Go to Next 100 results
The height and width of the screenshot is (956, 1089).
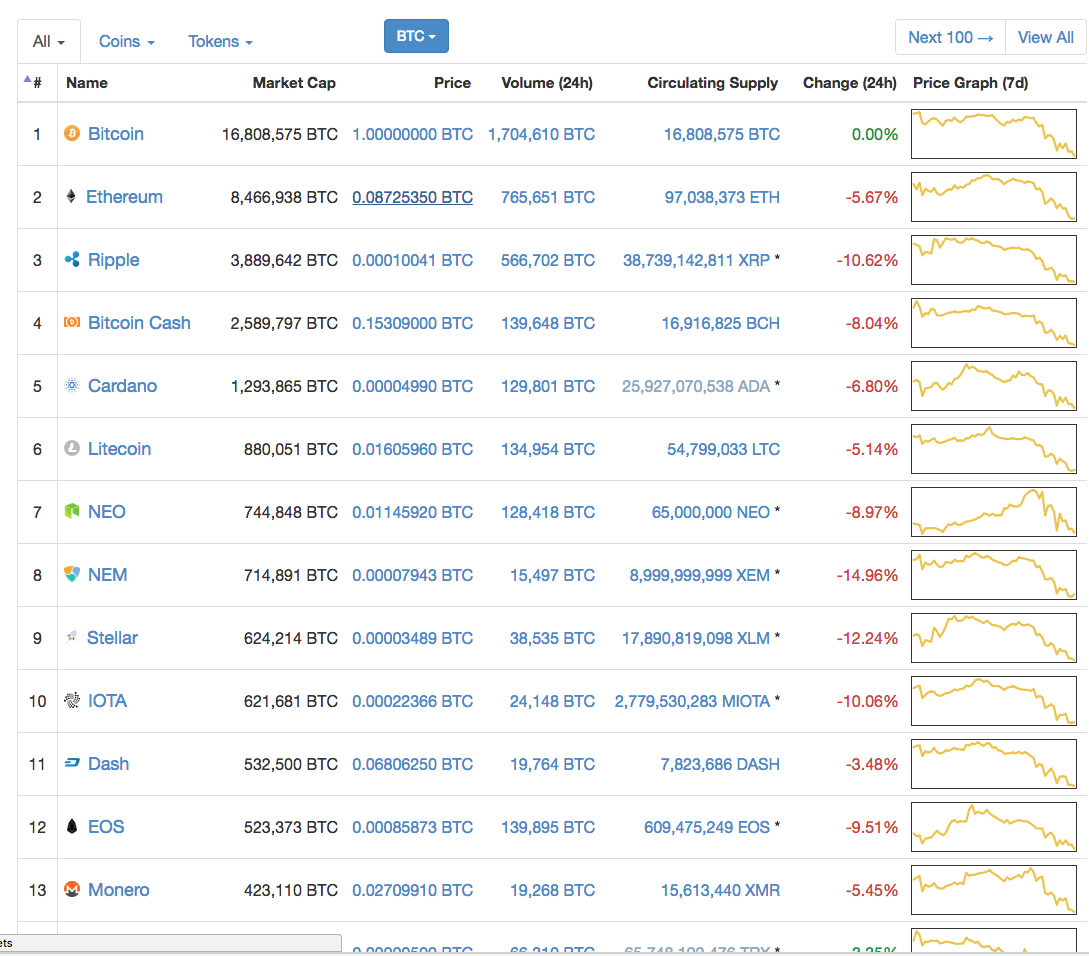pyautogui.click(x=951, y=38)
